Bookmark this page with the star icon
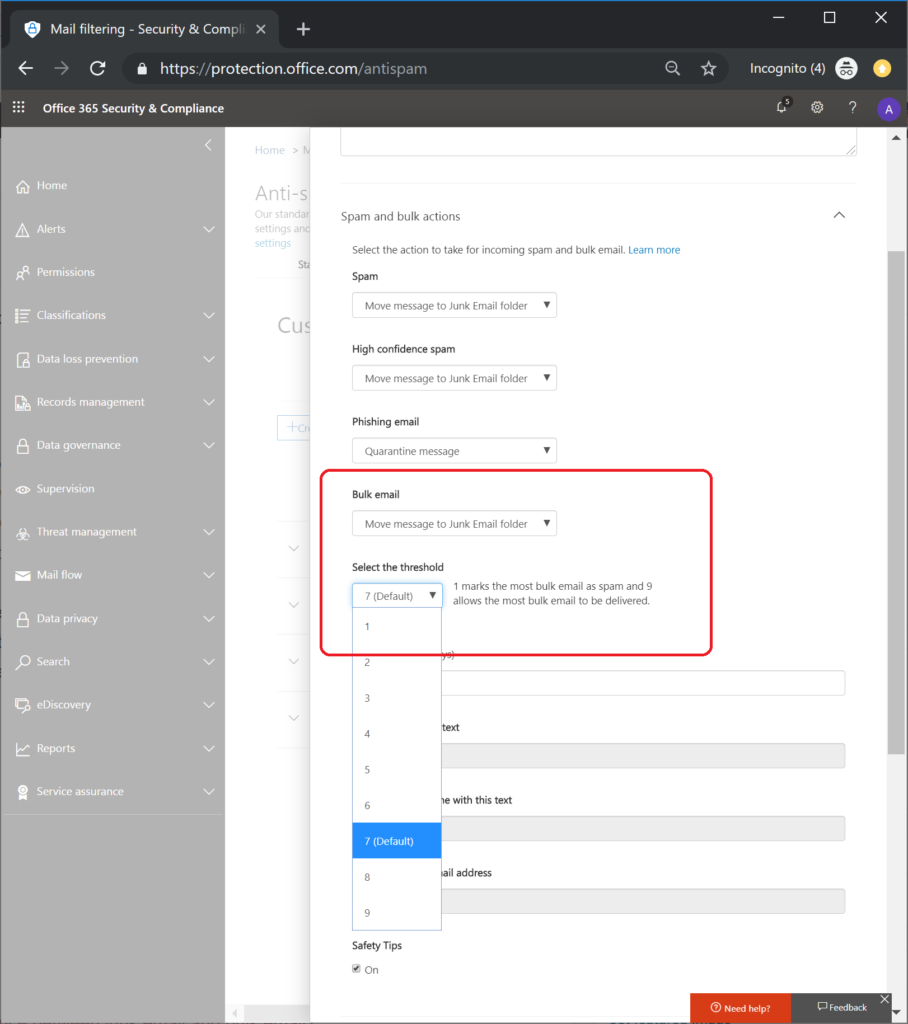This screenshot has width=908, height=1024. 708,69
